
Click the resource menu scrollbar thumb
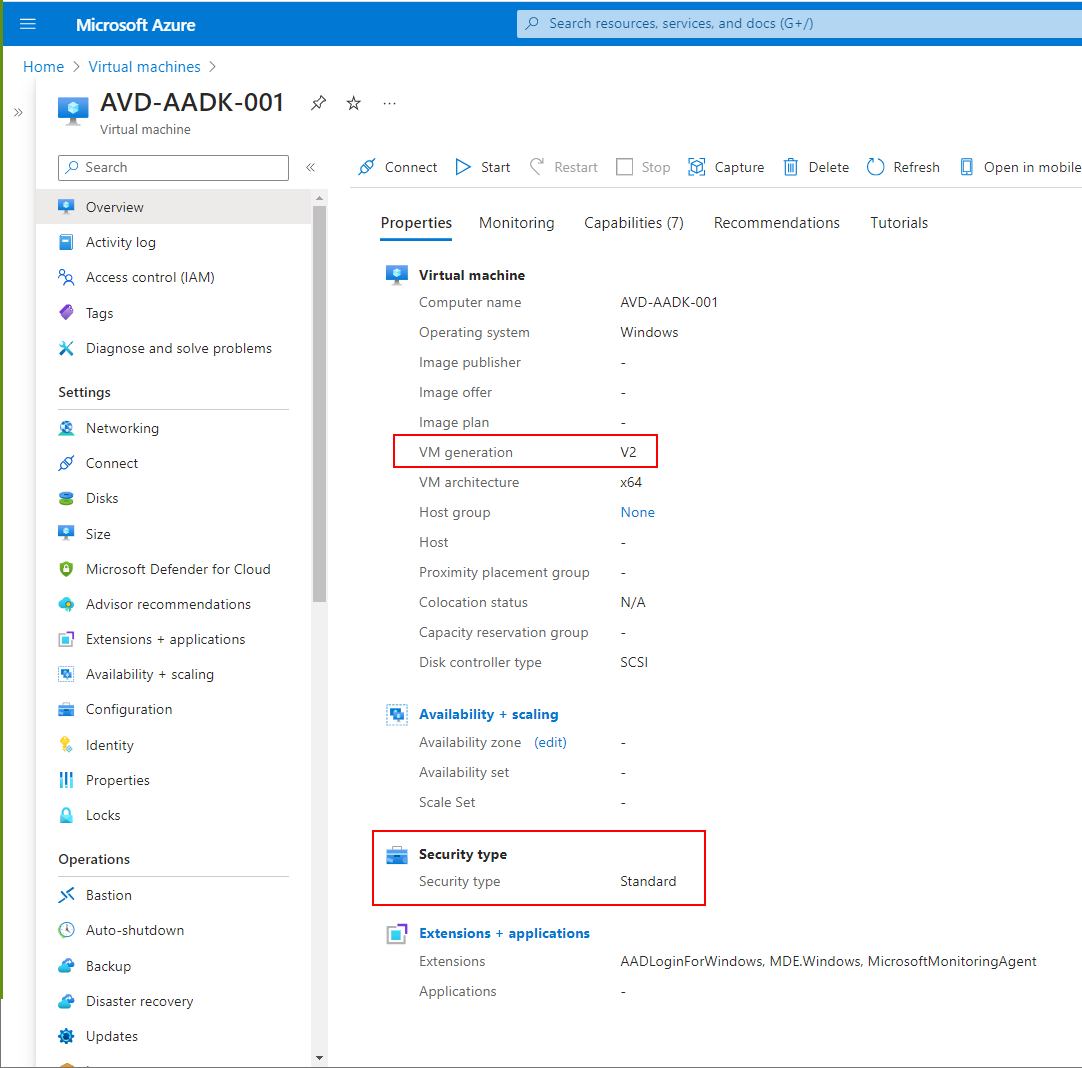319,404
